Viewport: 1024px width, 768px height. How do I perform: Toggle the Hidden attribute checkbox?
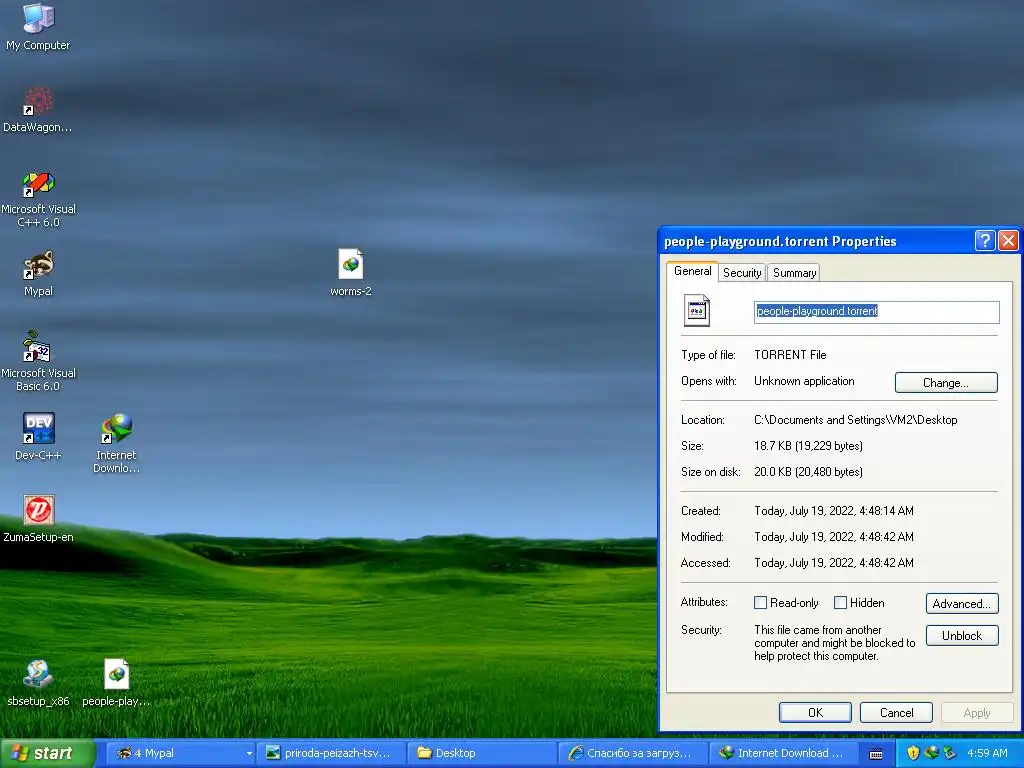[840, 602]
